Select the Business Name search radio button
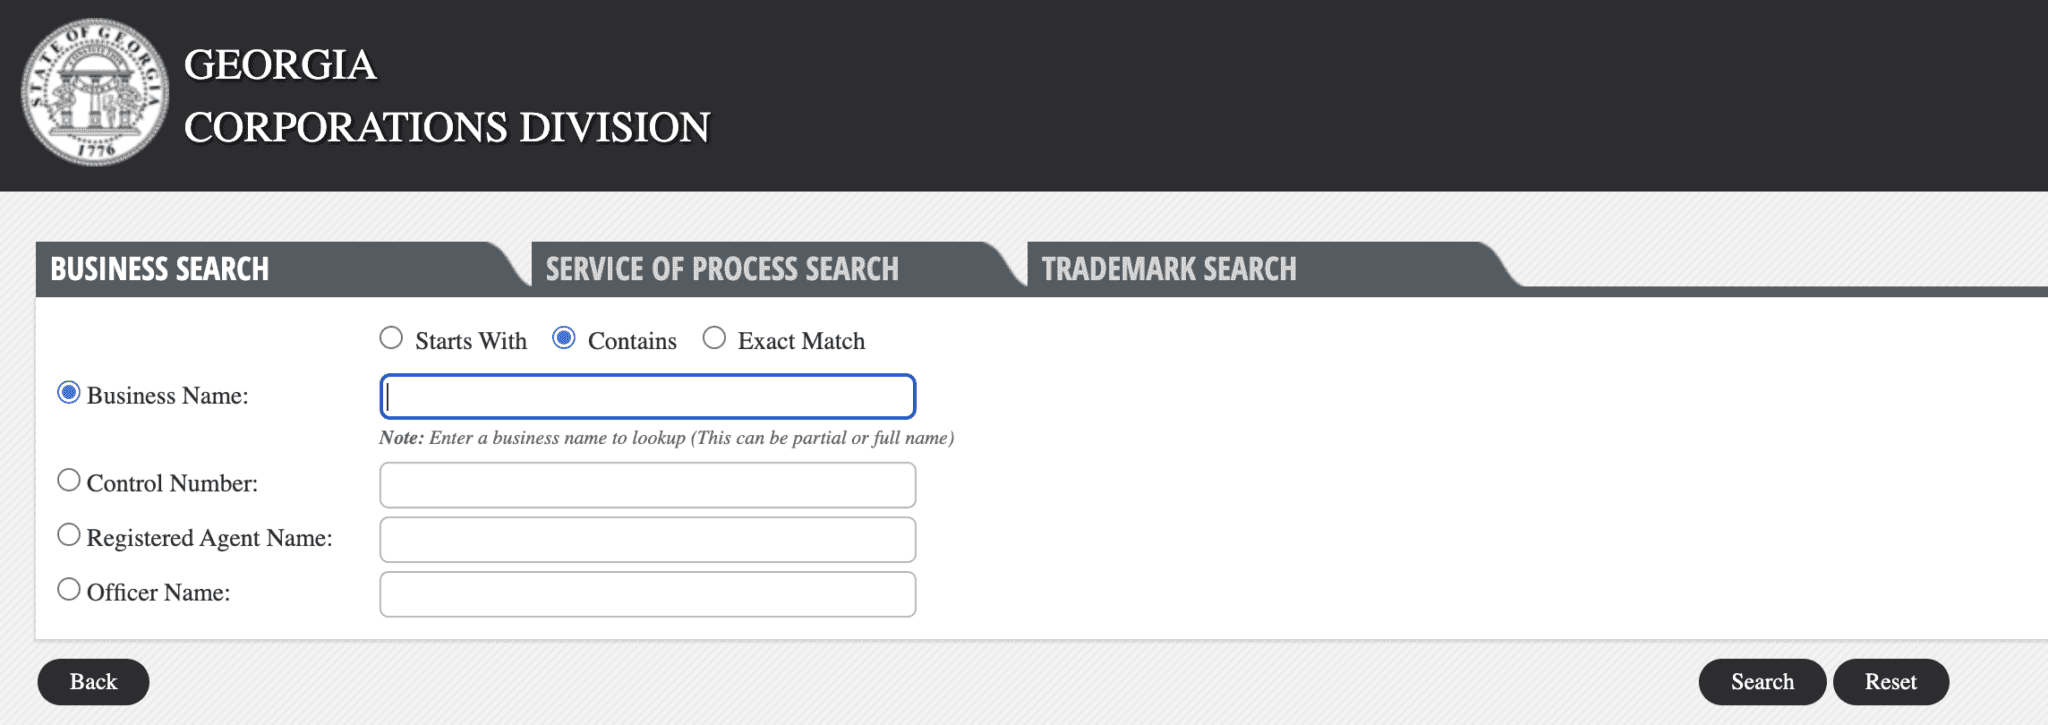Screen dimensions: 2048x725 coord(69,393)
